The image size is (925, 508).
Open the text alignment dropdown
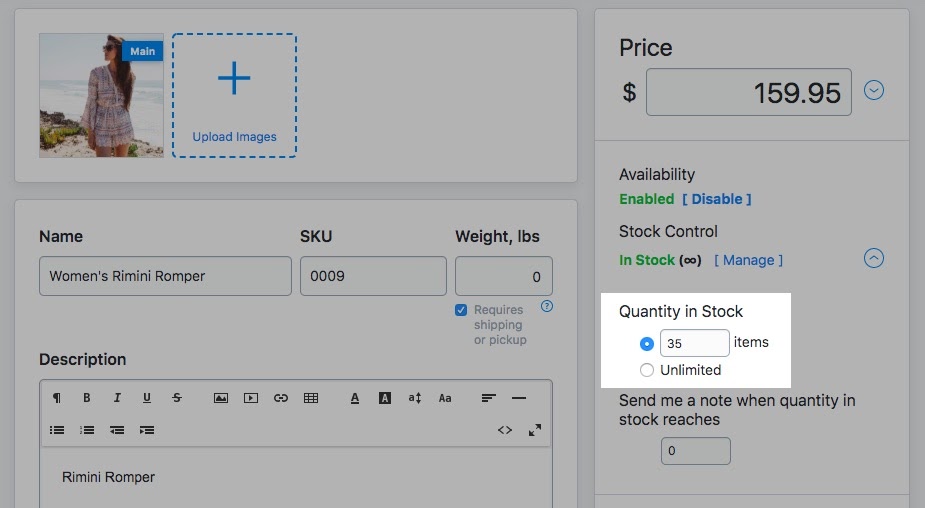pos(488,398)
